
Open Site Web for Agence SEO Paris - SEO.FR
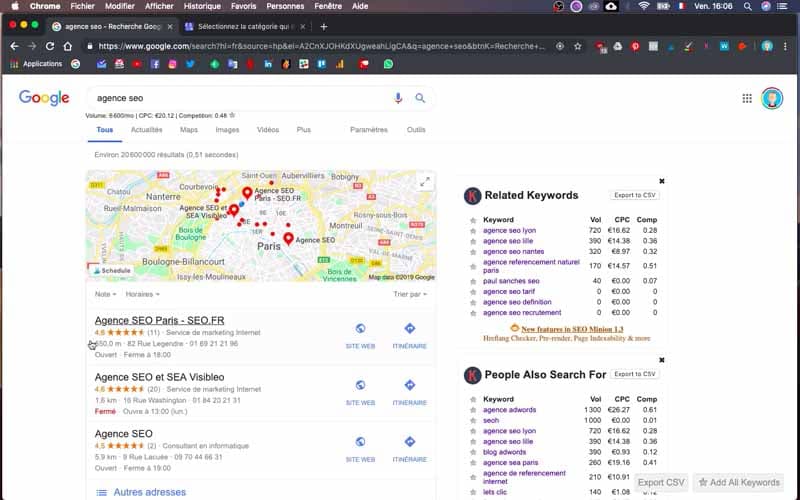point(360,336)
